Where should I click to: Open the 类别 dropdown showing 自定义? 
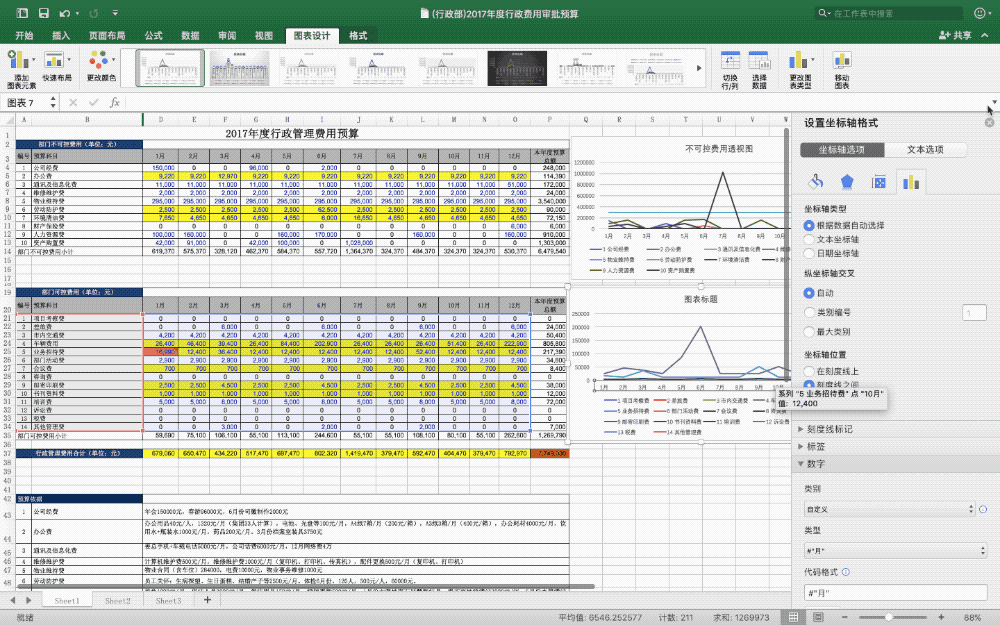(890, 509)
